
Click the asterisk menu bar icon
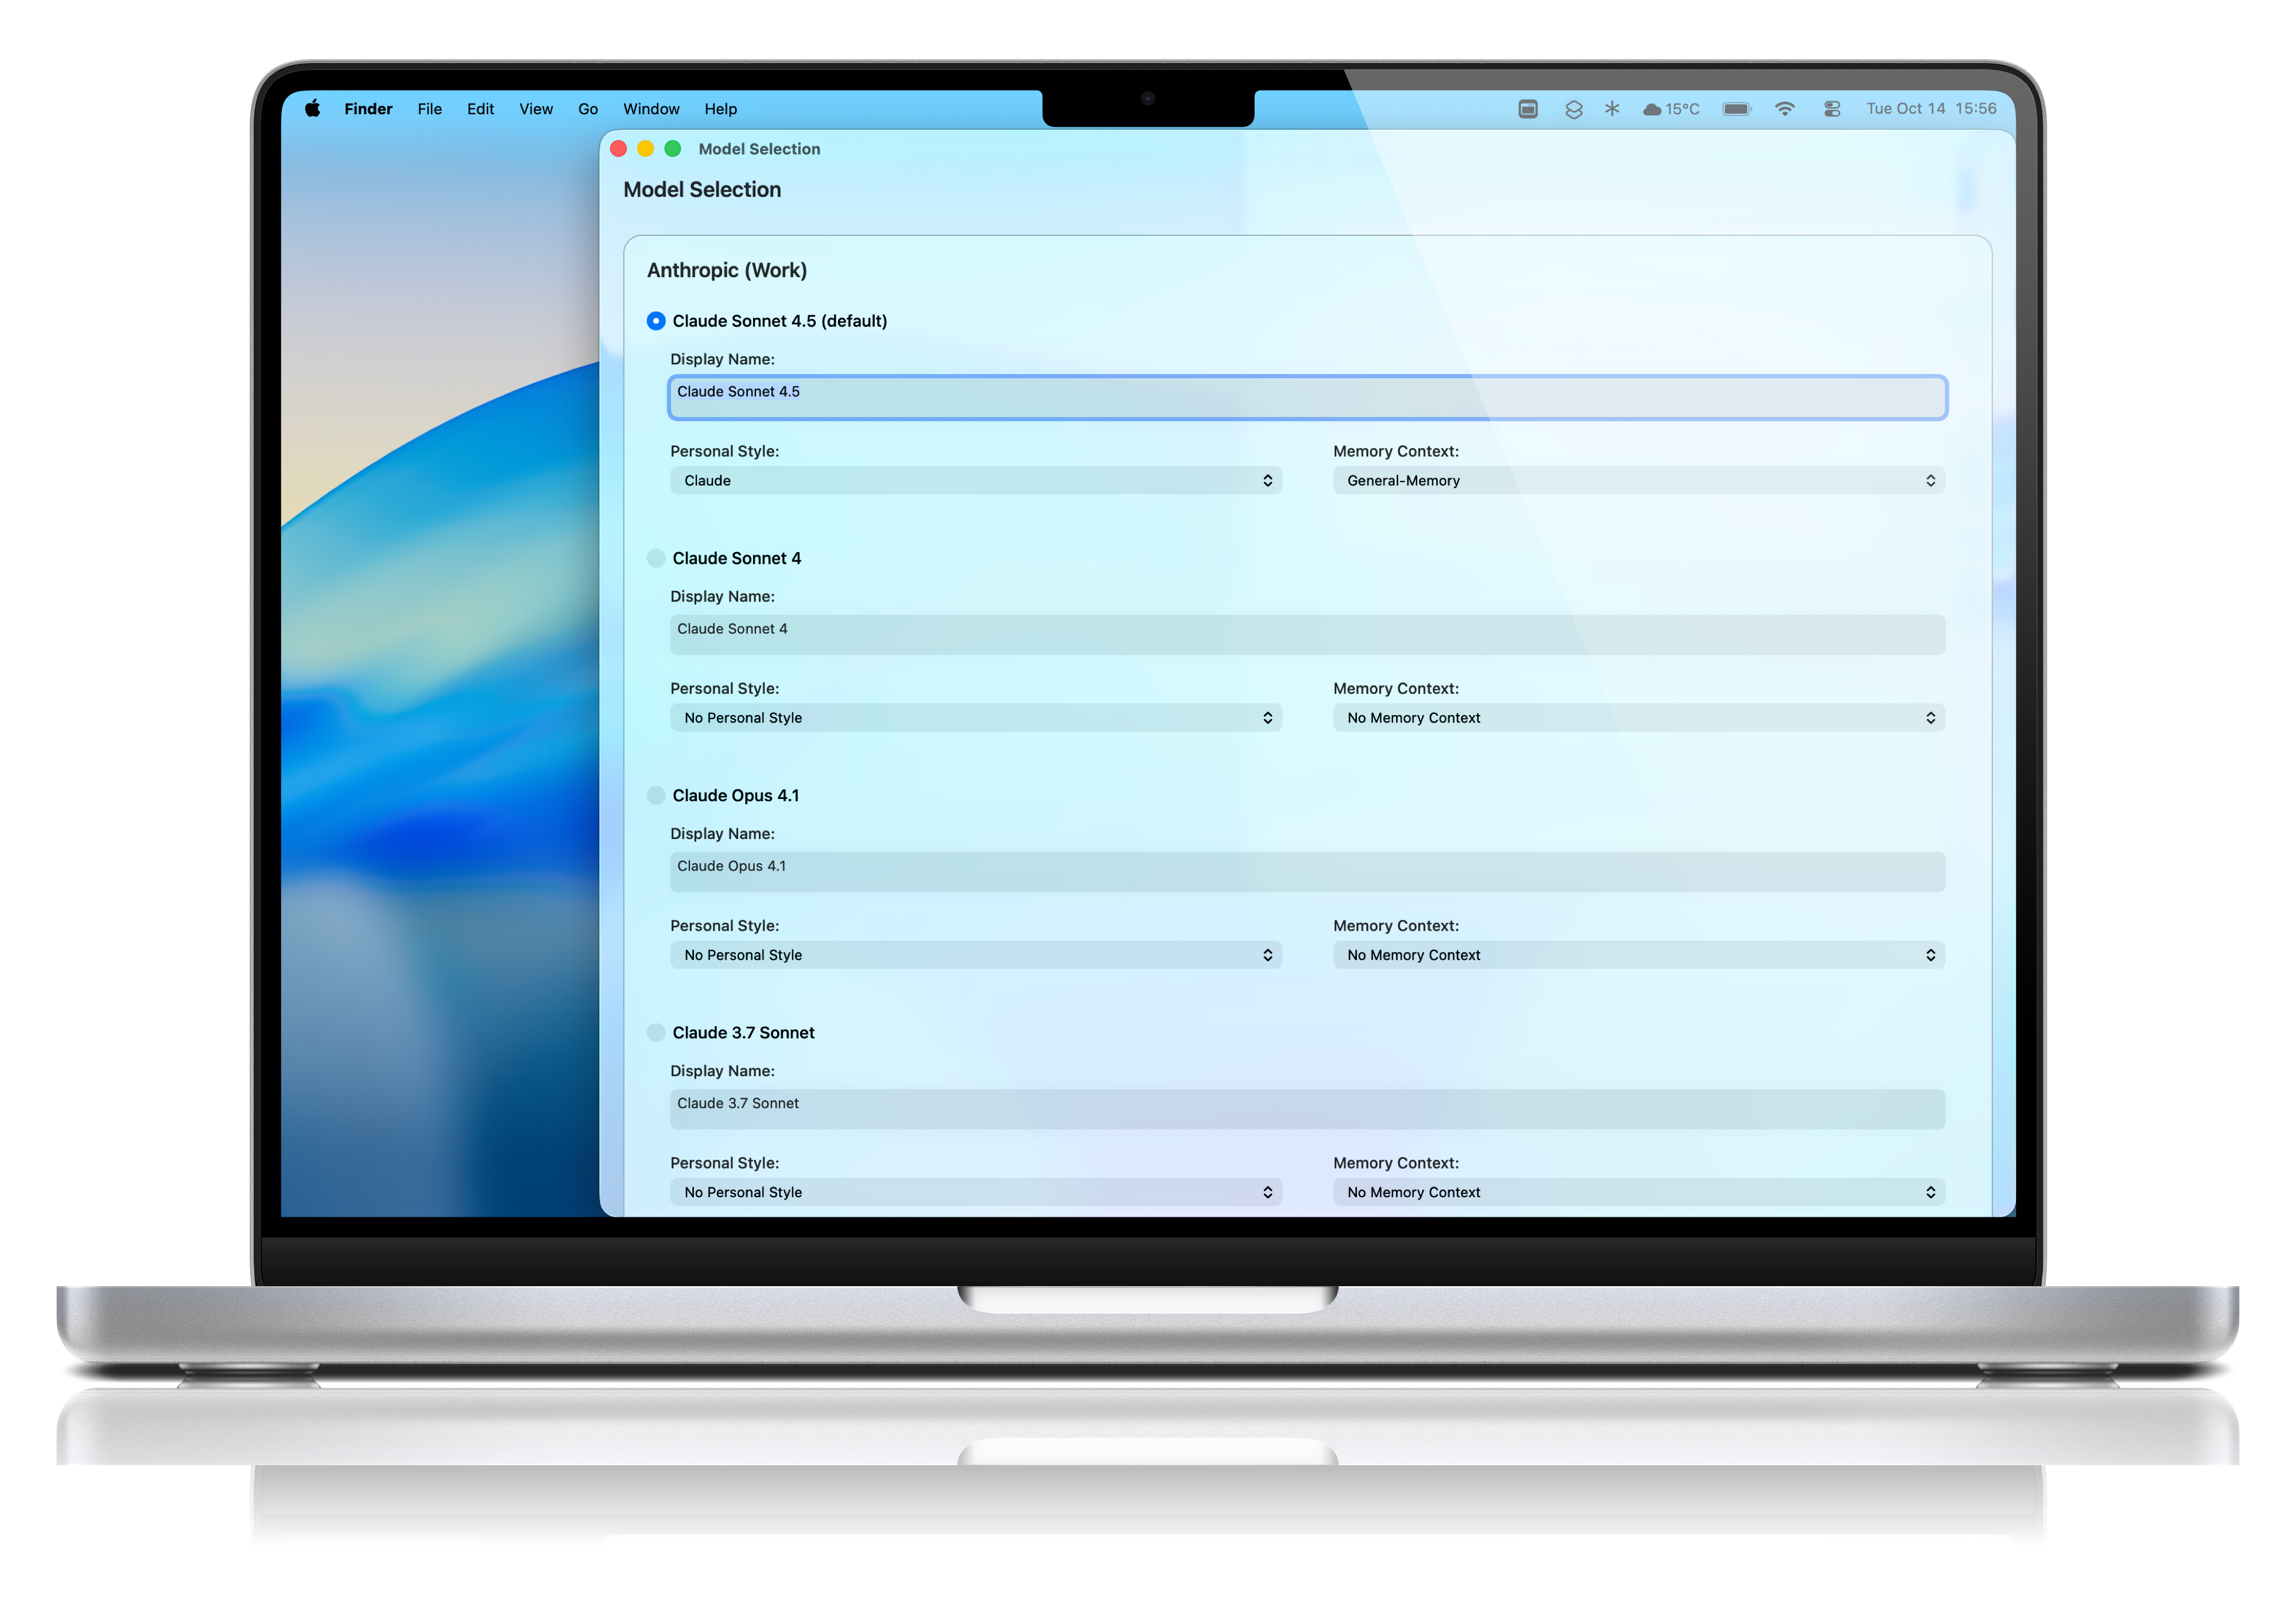point(1611,109)
